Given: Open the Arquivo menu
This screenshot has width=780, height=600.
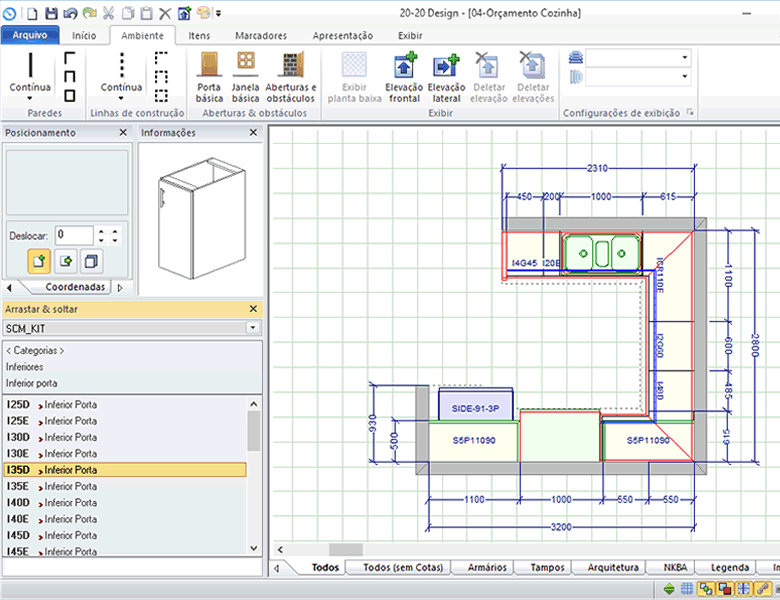Looking at the screenshot, I should coord(30,35).
